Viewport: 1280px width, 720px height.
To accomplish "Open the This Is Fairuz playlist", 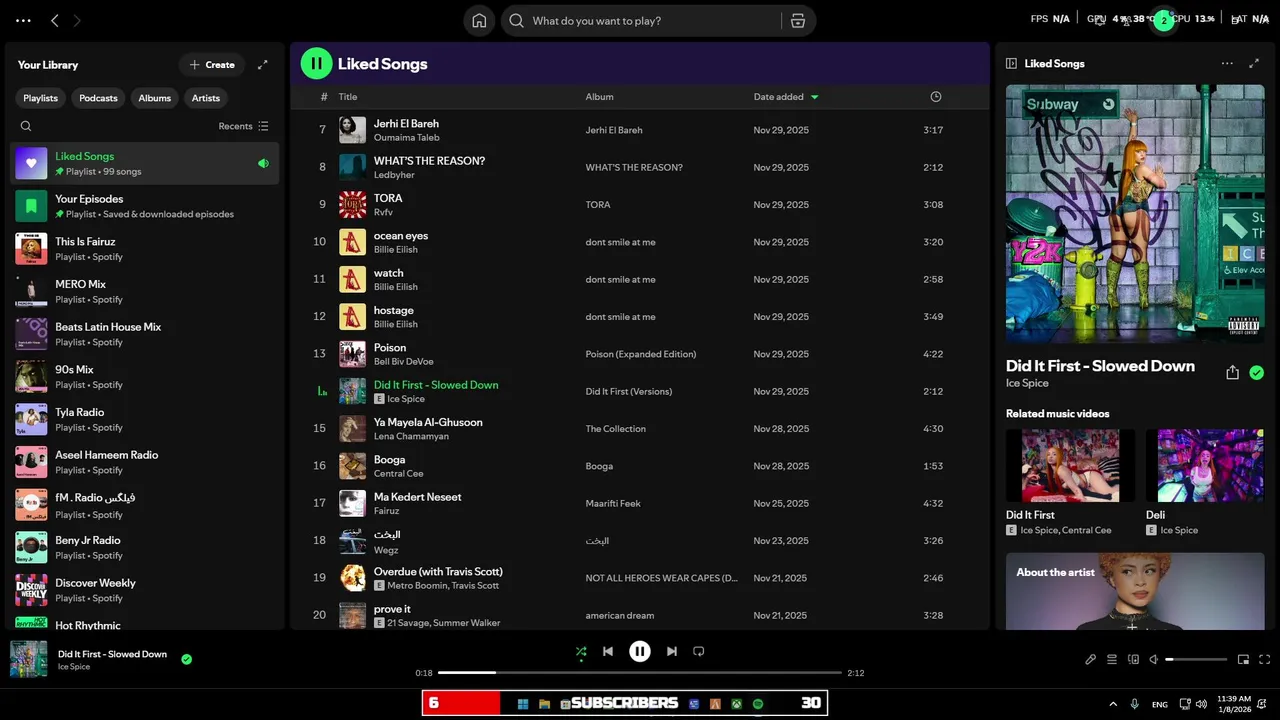I will coord(145,248).
